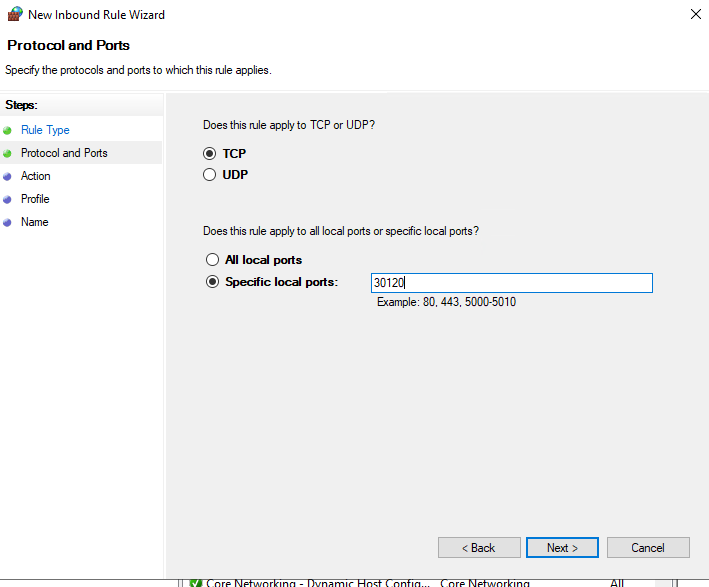
Task: Select the Name step in sidebar
Action: tap(34, 222)
